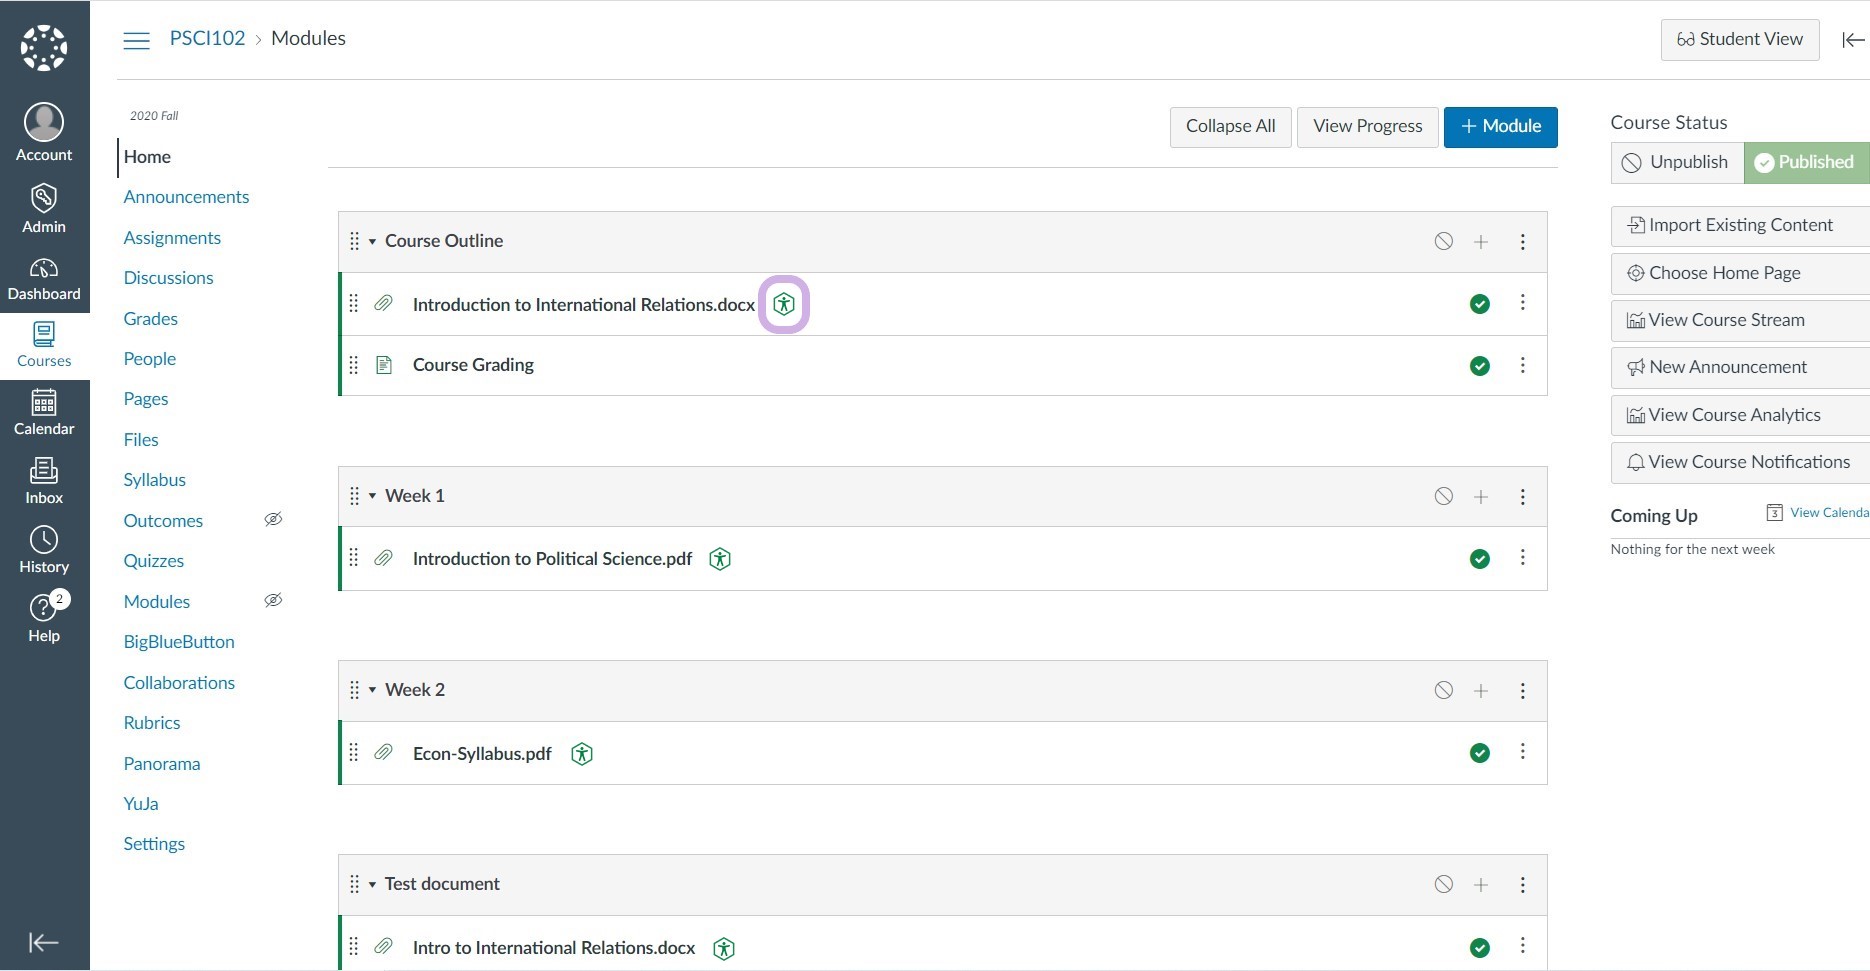Toggle published status of Course Grading

[1480, 366]
